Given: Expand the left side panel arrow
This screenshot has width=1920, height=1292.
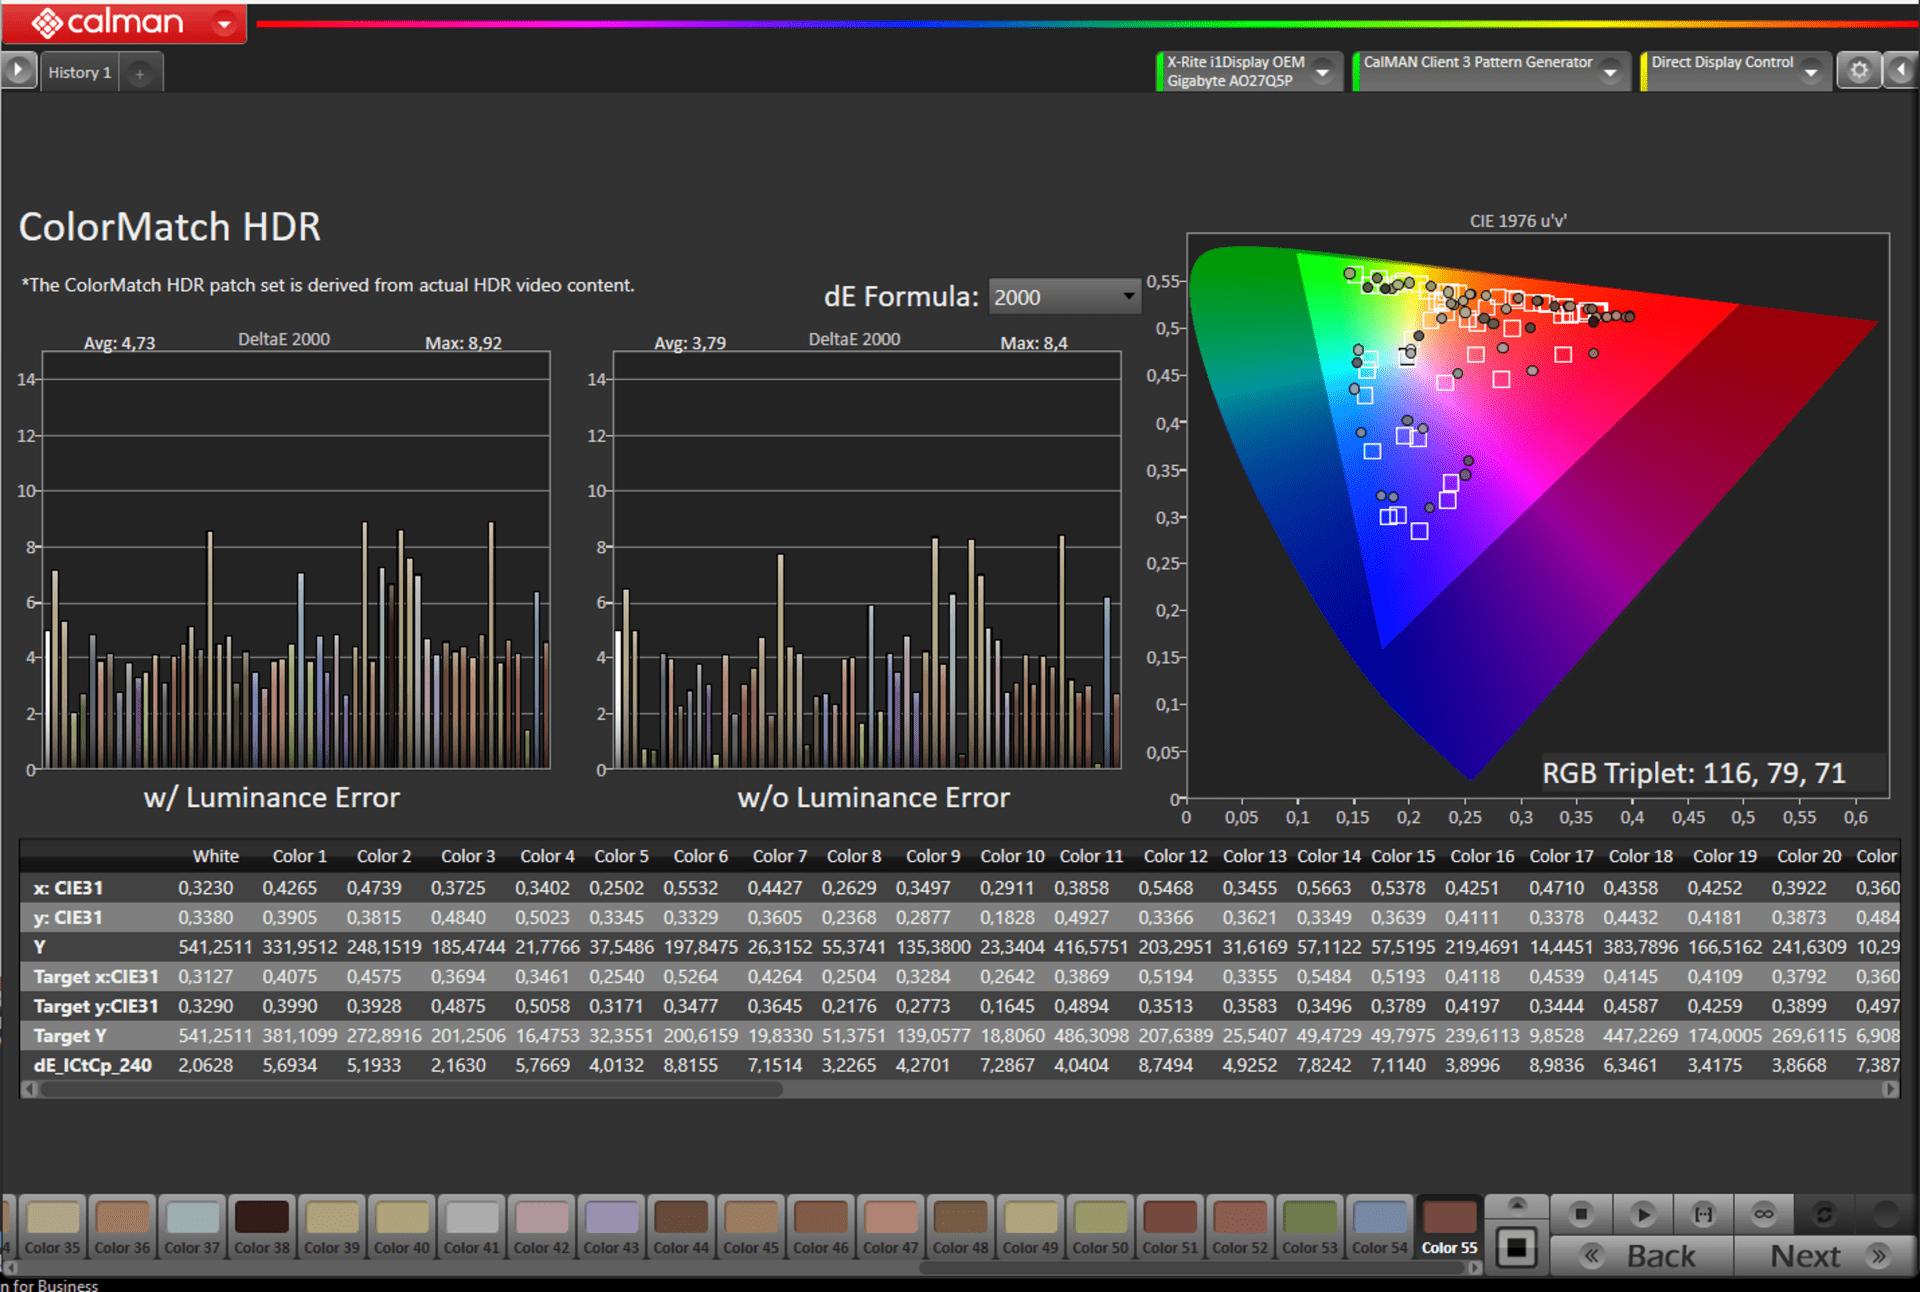Looking at the screenshot, I should click(x=17, y=71).
